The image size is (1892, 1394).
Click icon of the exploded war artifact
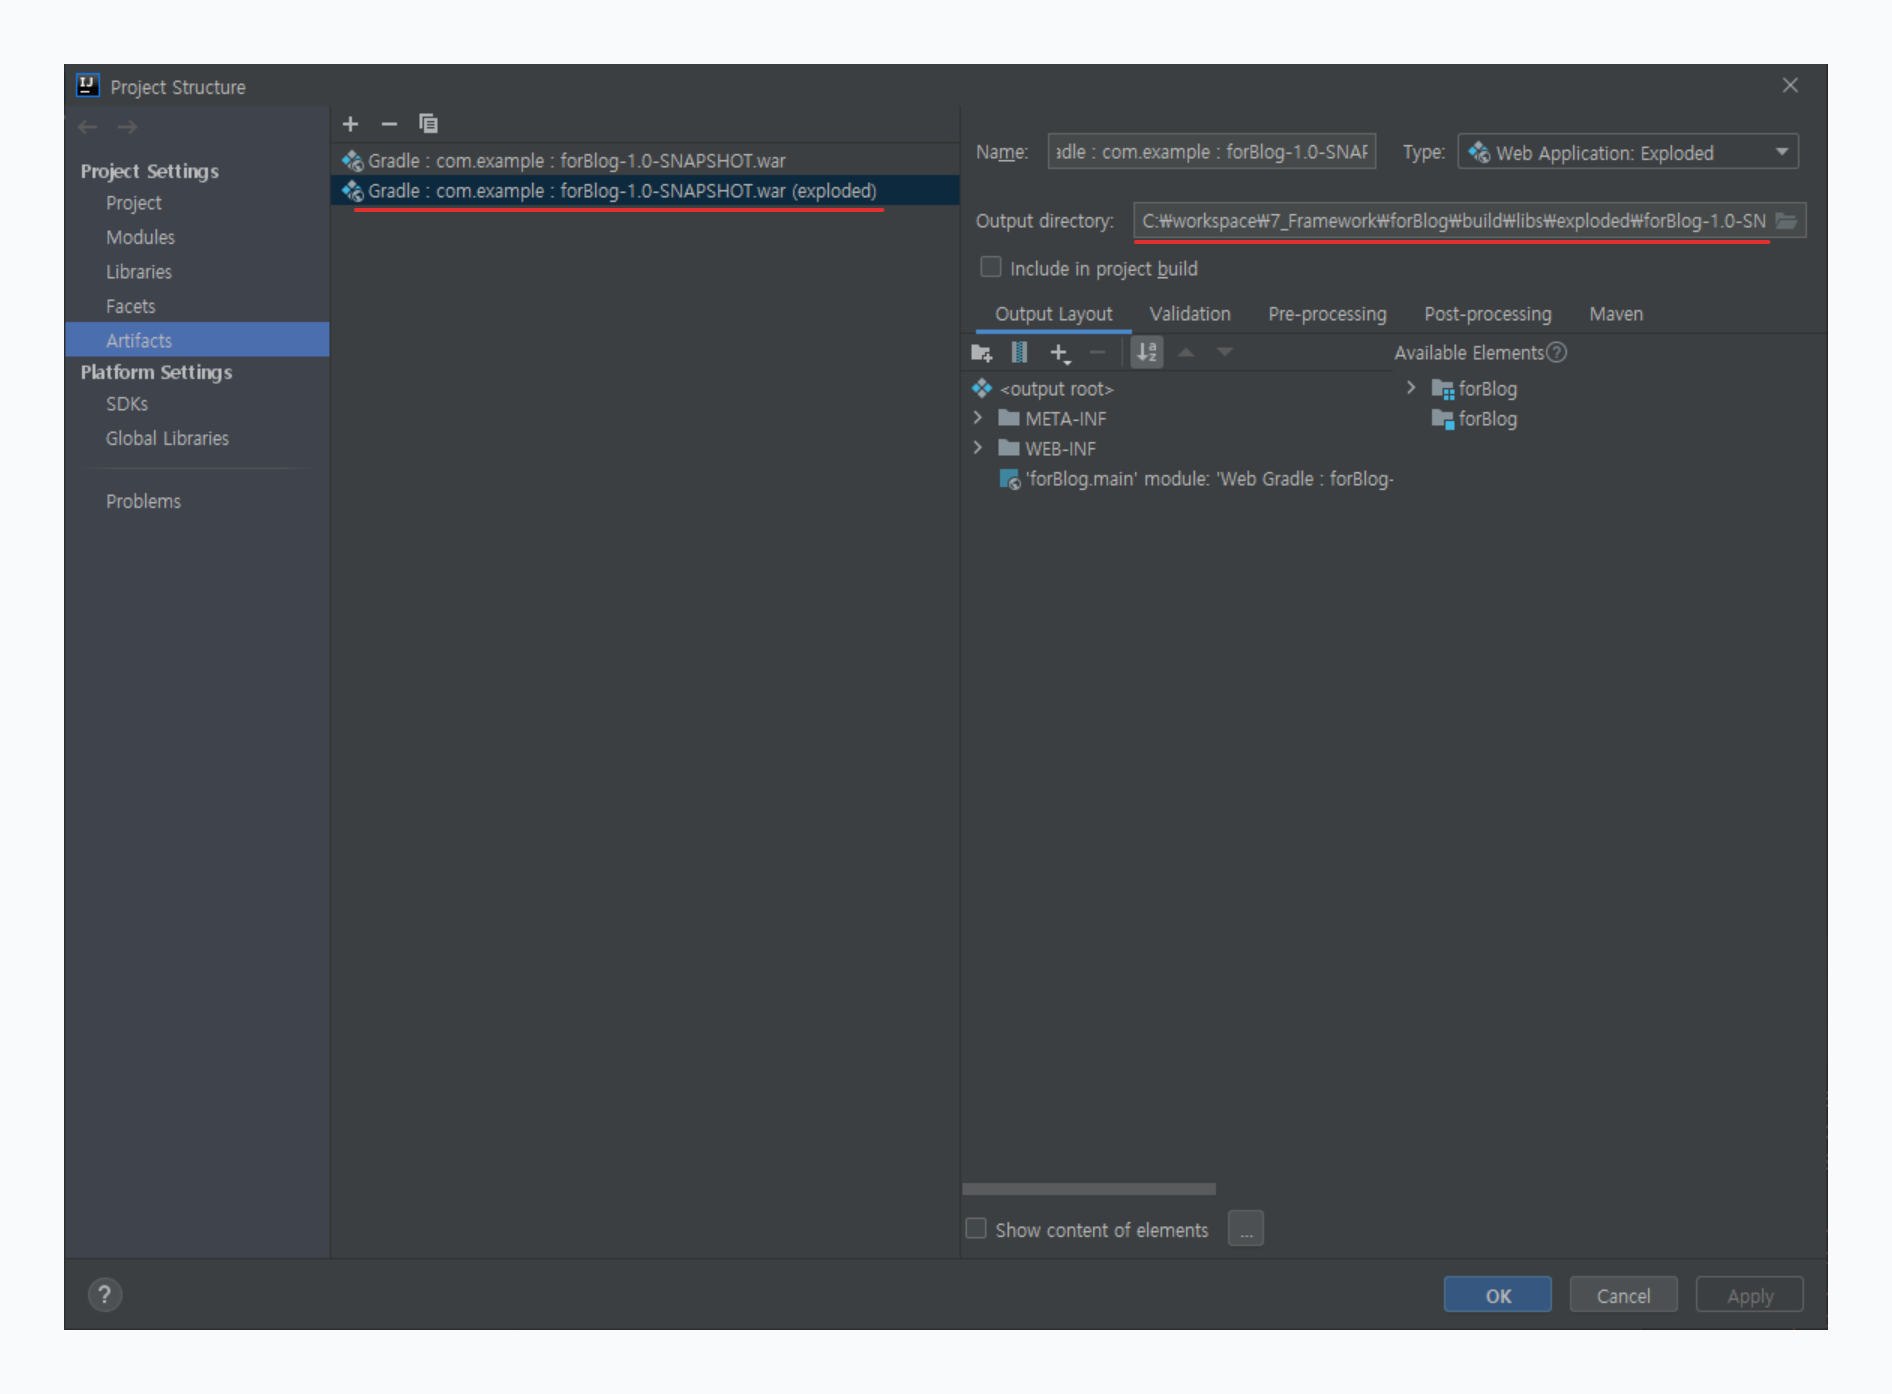(352, 191)
